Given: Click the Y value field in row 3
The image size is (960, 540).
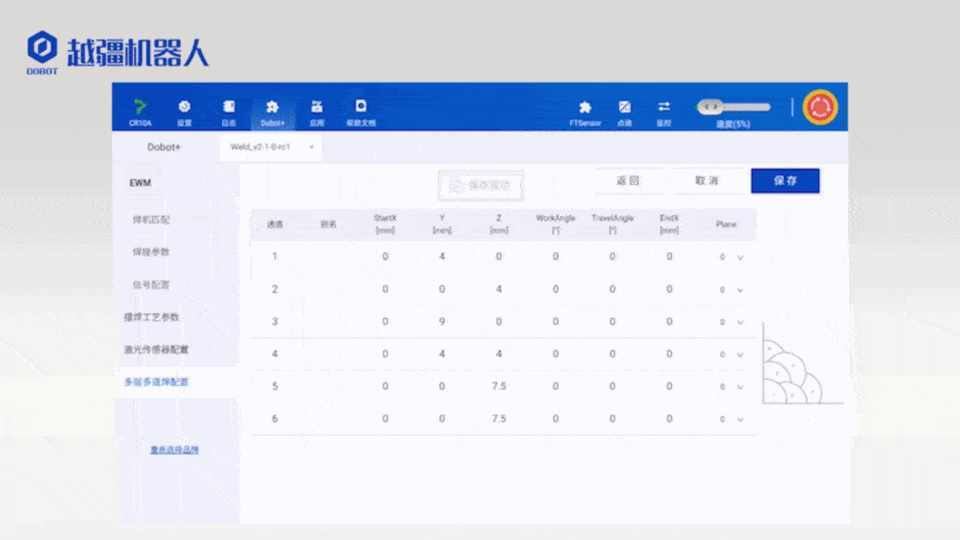Looking at the screenshot, I should pos(442,322).
